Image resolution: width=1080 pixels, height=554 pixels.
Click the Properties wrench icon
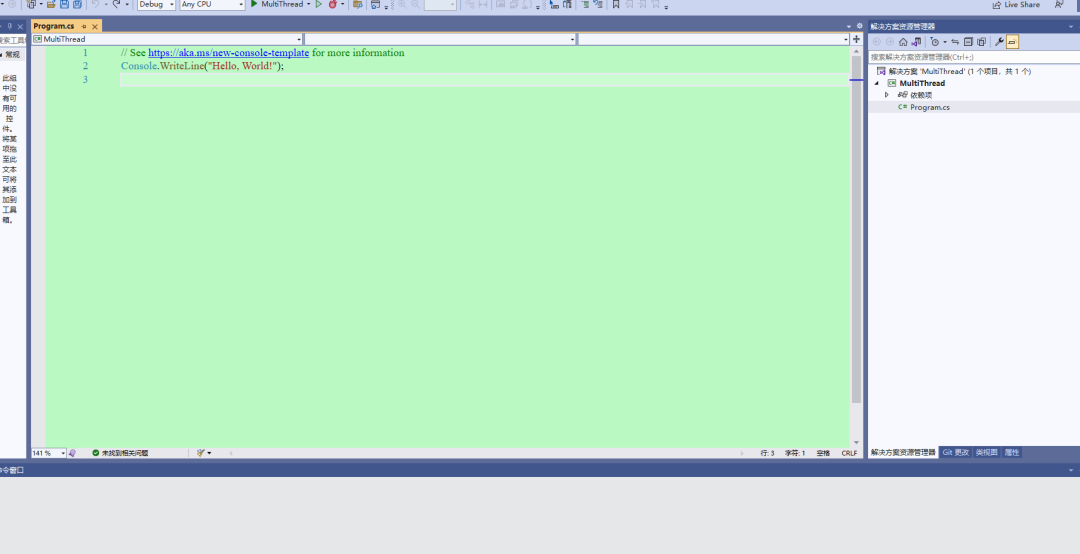[x=999, y=42]
